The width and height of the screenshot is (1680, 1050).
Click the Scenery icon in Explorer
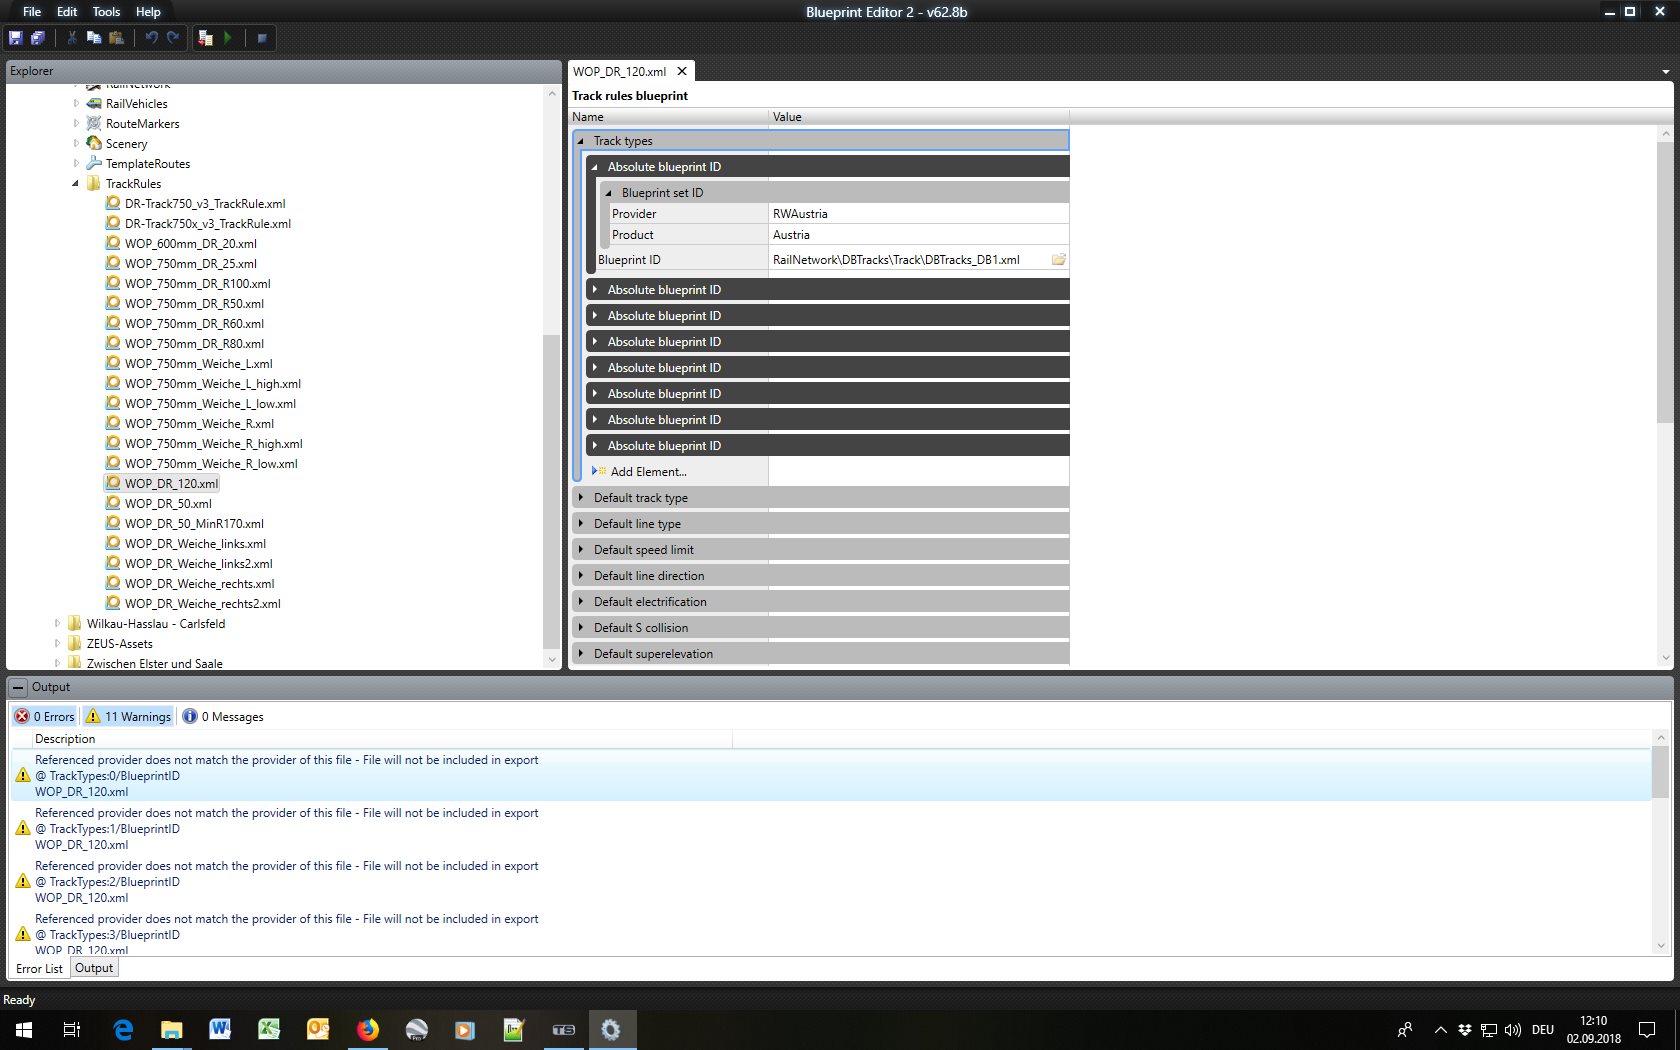(94, 144)
